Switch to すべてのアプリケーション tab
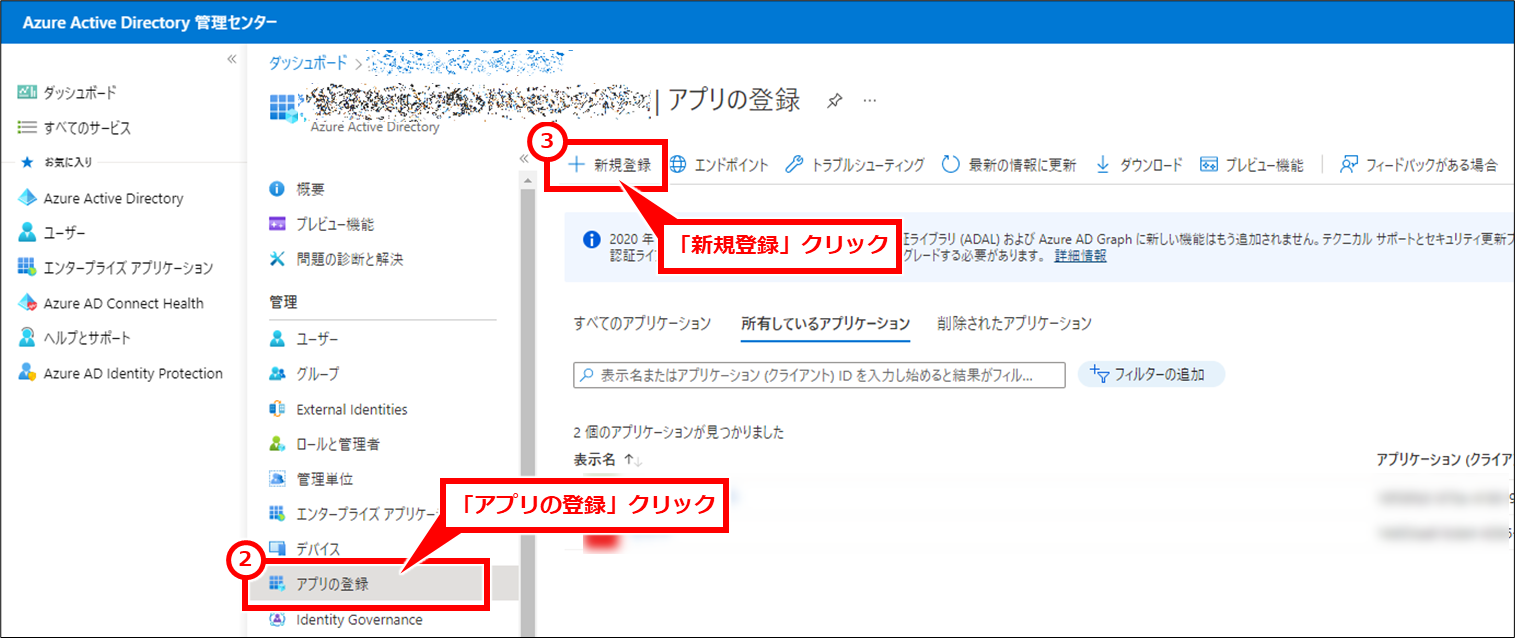The height and width of the screenshot is (638, 1515). click(642, 323)
